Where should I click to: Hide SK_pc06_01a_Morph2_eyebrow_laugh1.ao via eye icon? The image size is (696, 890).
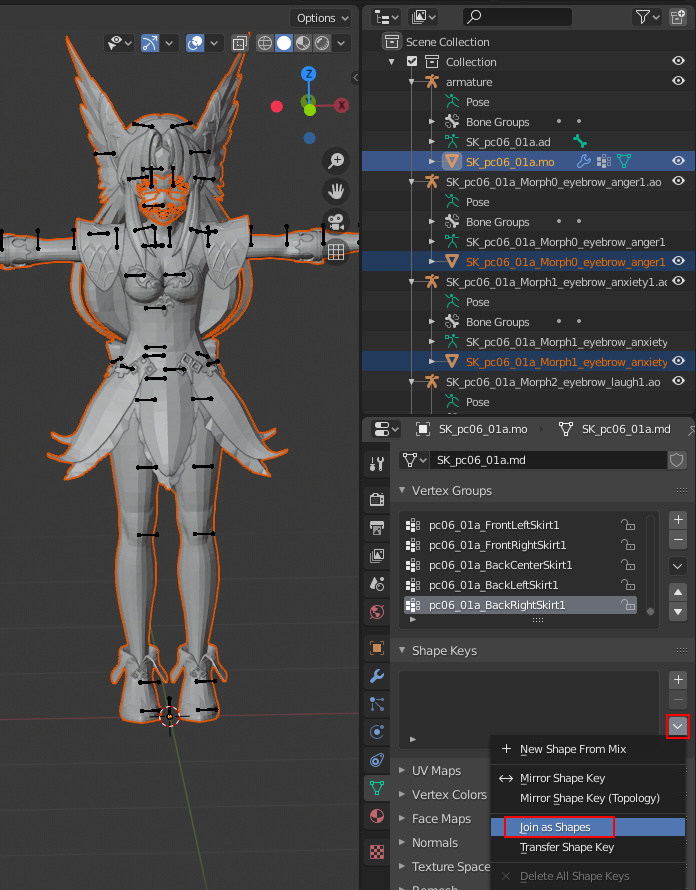coord(678,380)
